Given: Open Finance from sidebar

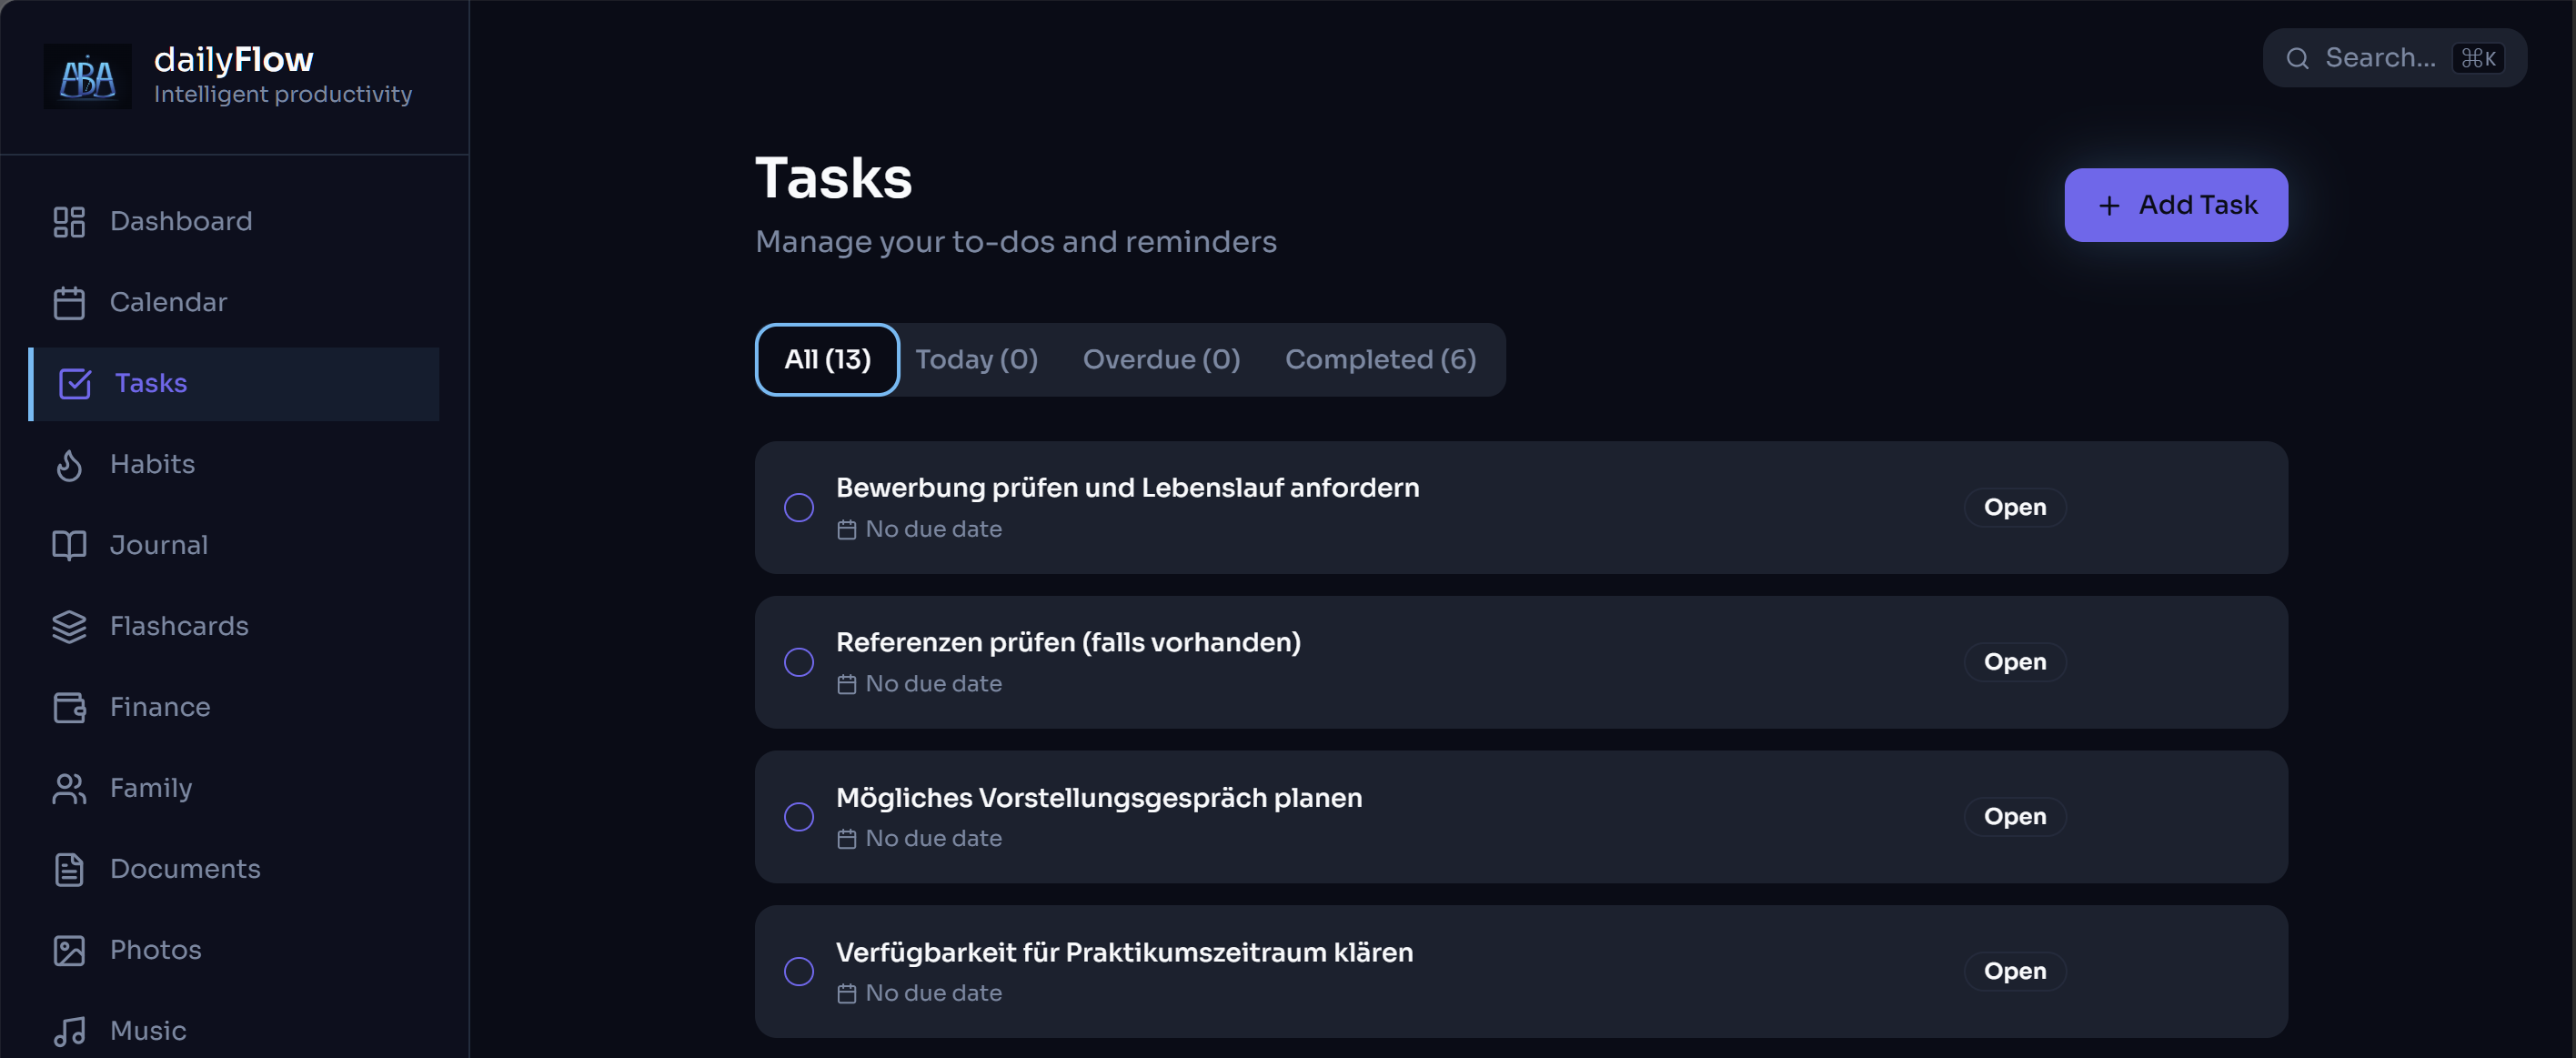Looking at the screenshot, I should [x=234, y=708].
